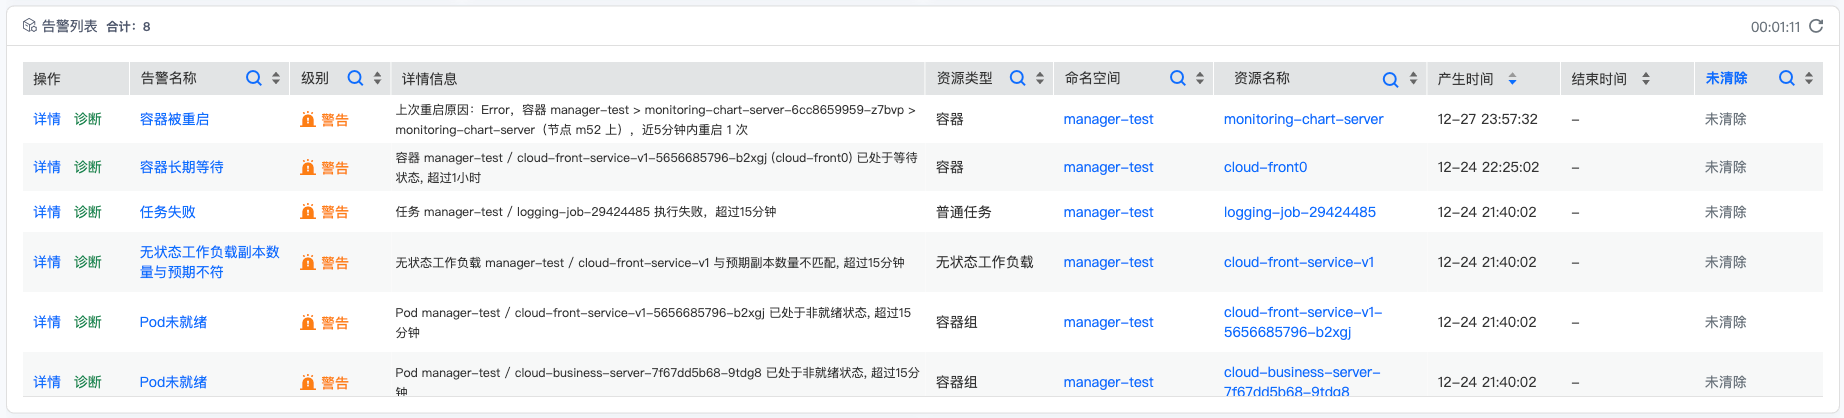
Task: Open search filter for 级别 column
Action: pos(355,78)
